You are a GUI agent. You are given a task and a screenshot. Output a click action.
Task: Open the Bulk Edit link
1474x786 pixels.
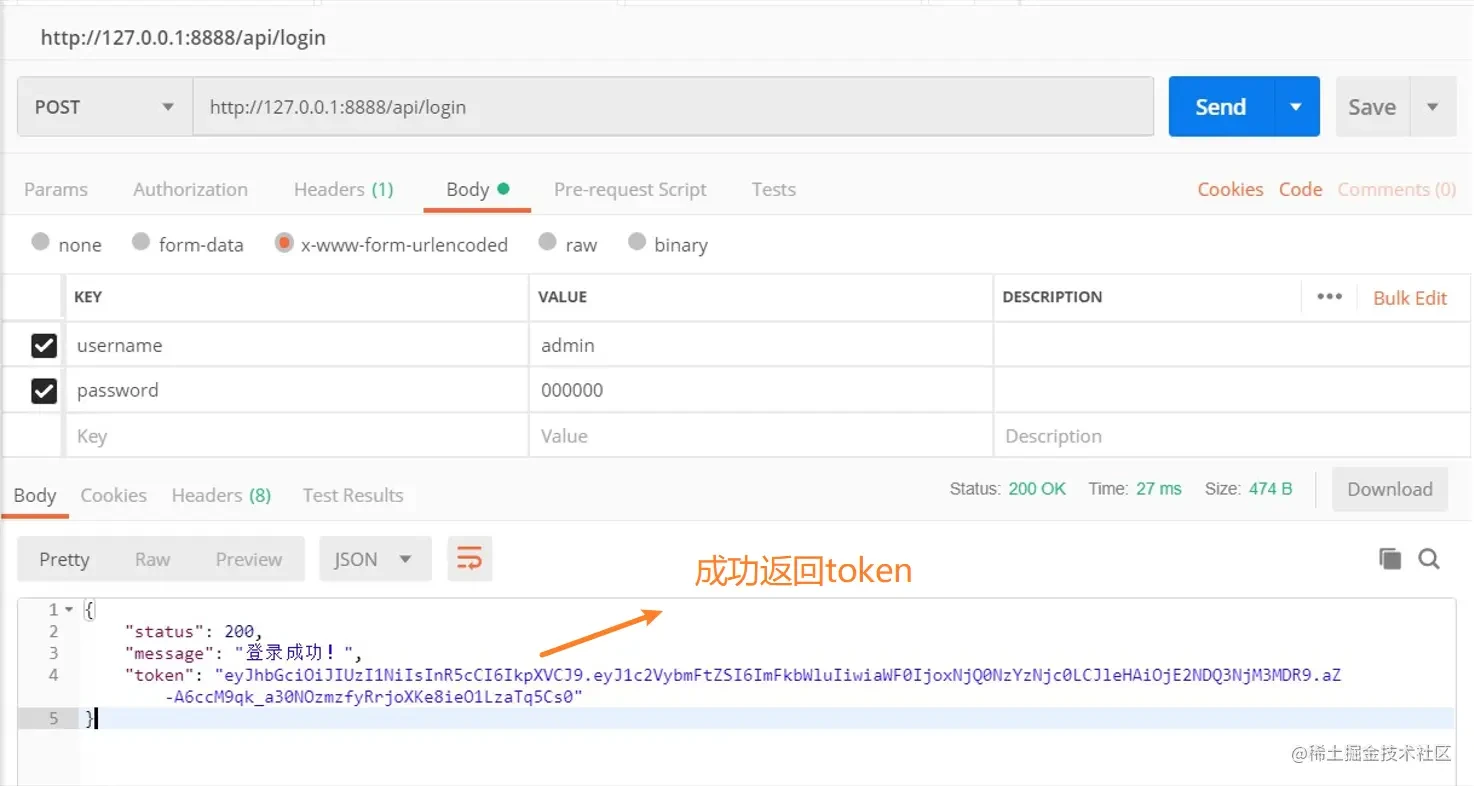(x=1410, y=298)
